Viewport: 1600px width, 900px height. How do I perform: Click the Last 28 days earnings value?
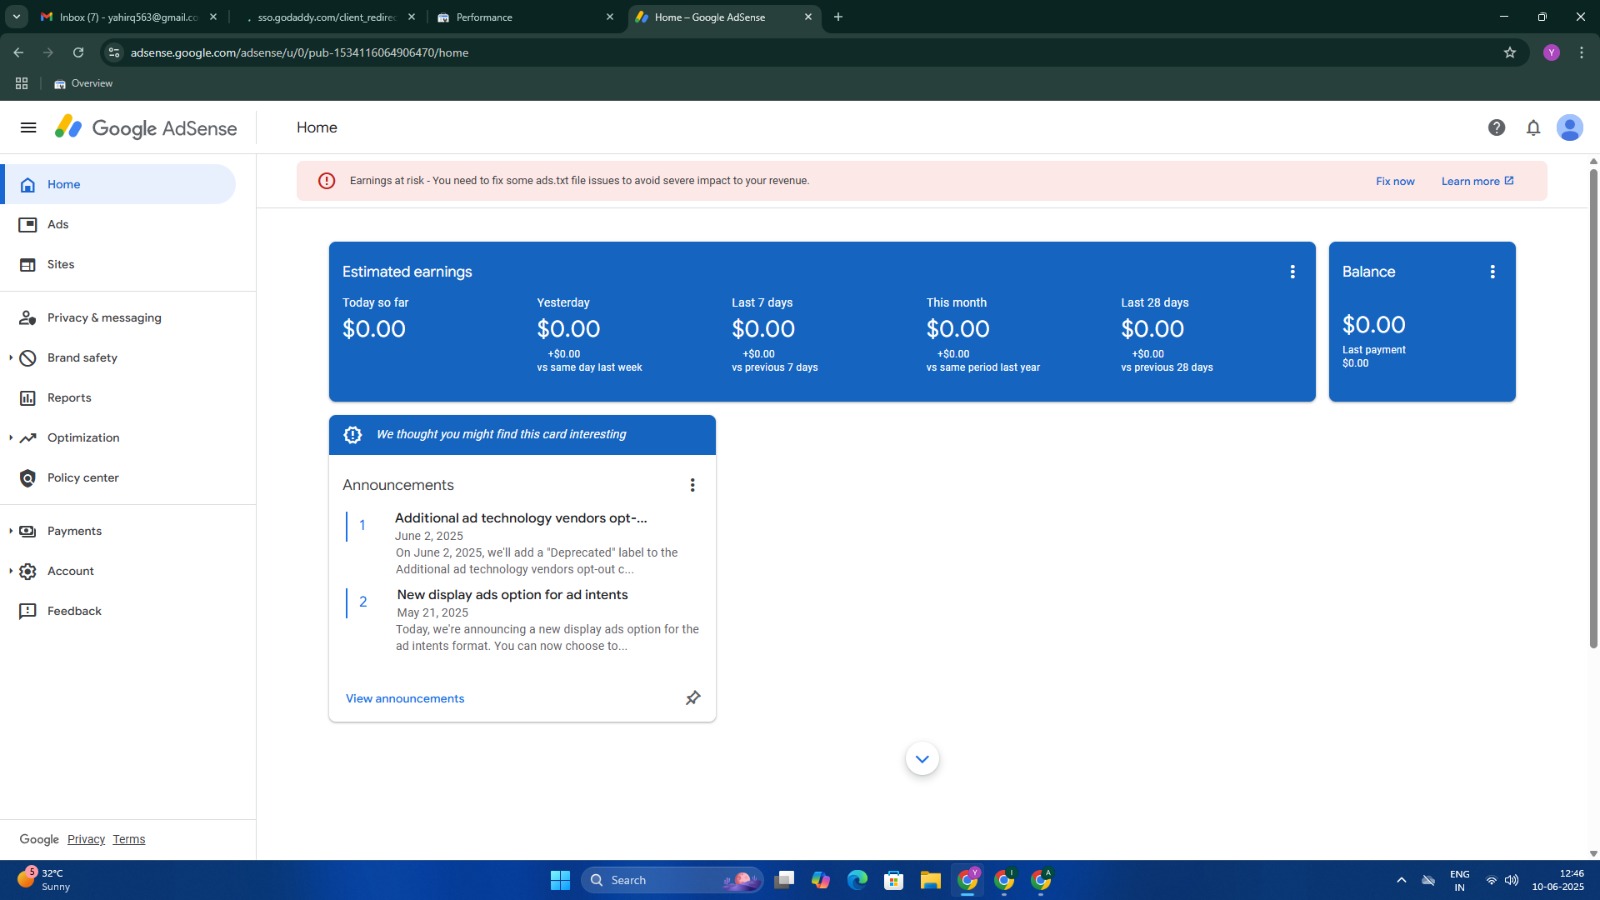(x=1152, y=329)
